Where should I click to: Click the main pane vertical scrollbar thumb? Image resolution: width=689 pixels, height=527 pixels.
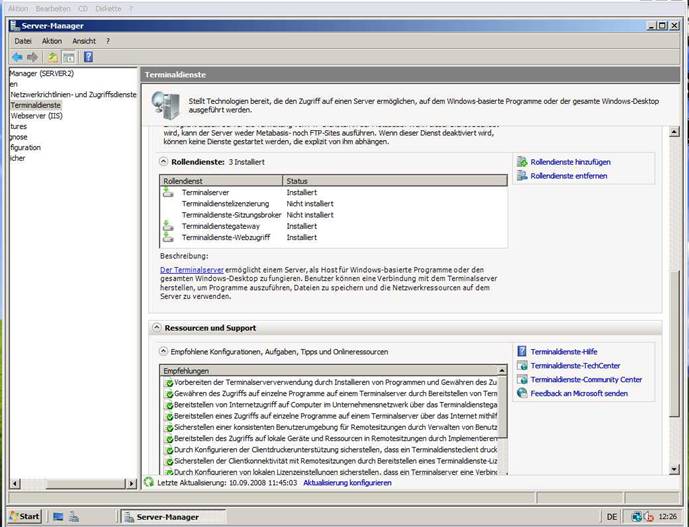tap(674, 343)
